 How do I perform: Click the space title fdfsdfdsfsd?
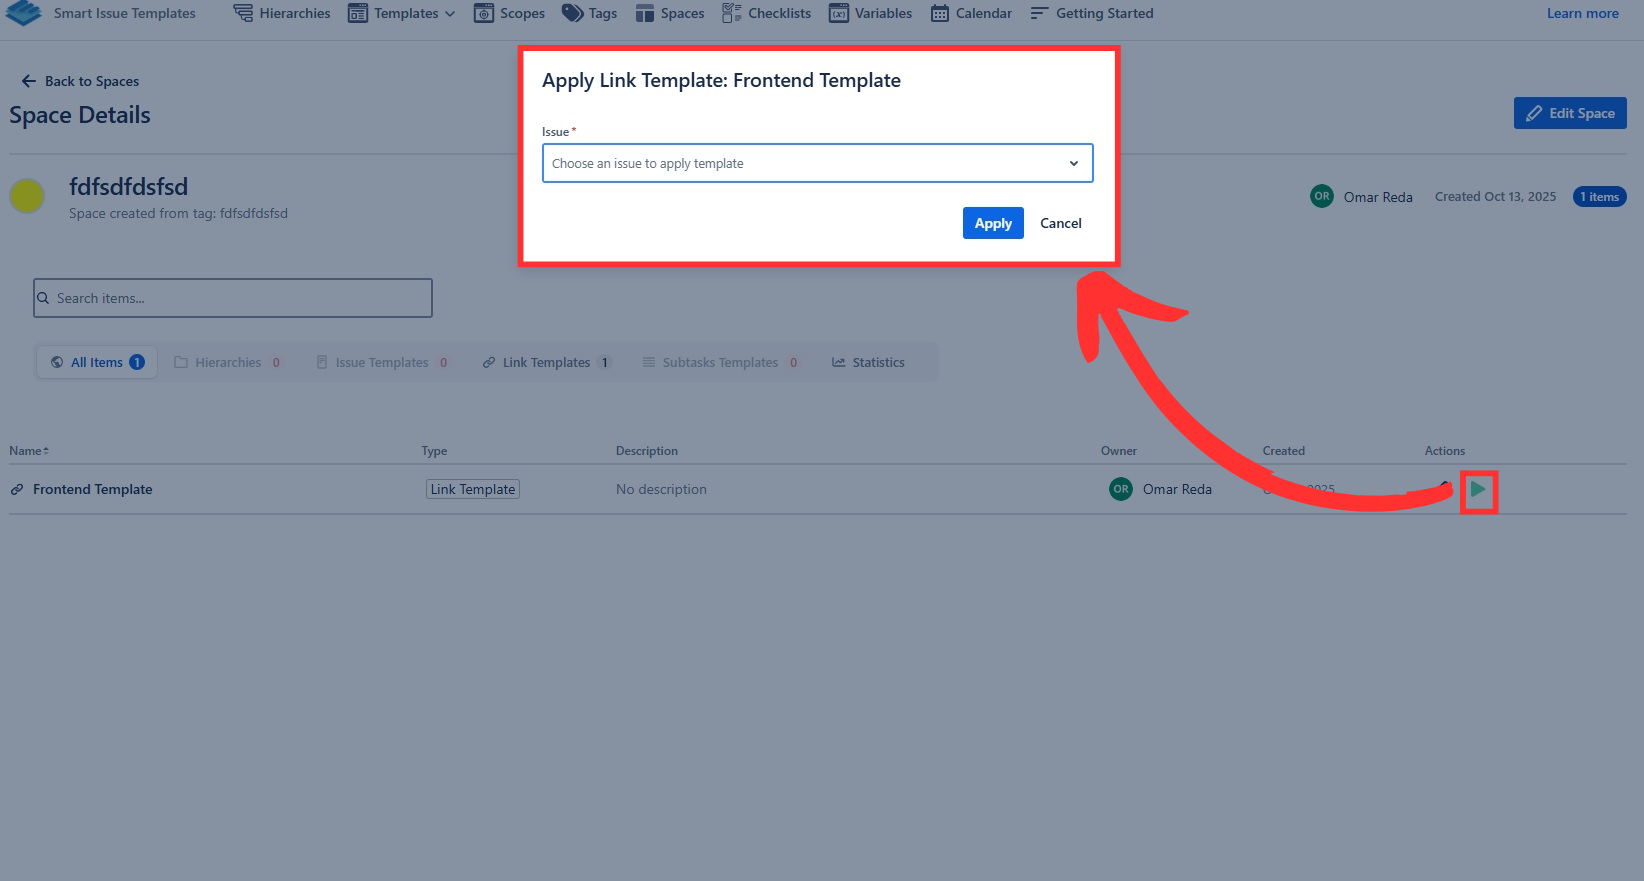(128, 187)
